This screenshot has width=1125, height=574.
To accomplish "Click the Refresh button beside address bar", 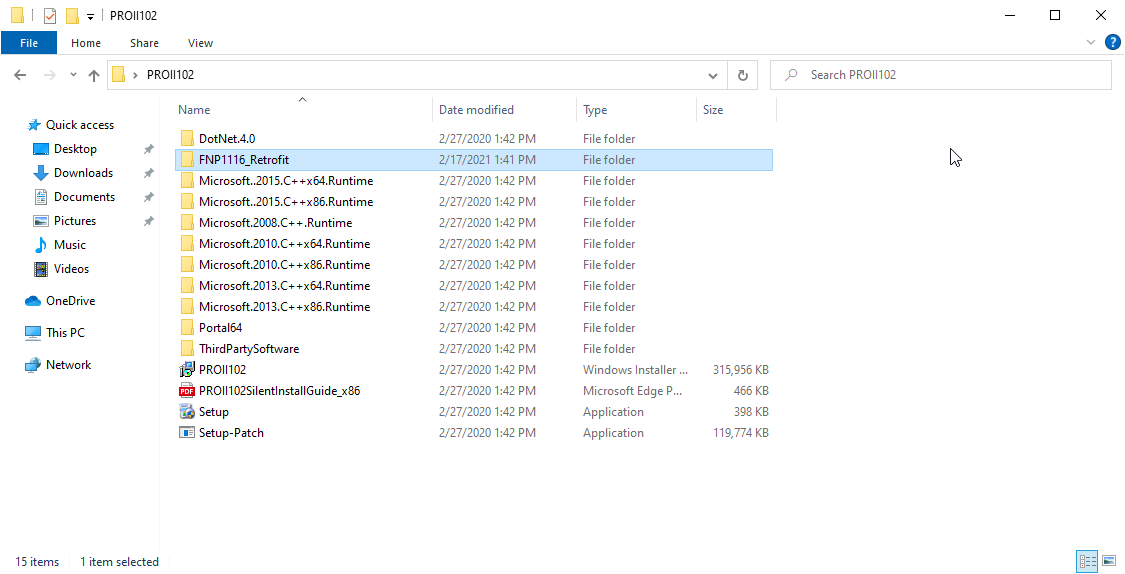I will [x=742, y=75].
